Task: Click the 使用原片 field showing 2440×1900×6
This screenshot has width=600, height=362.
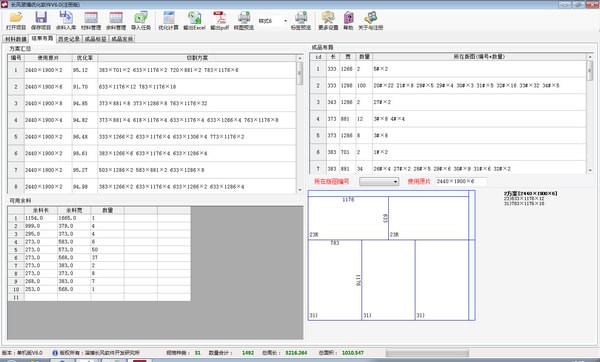Action: (x=461, y=181)
